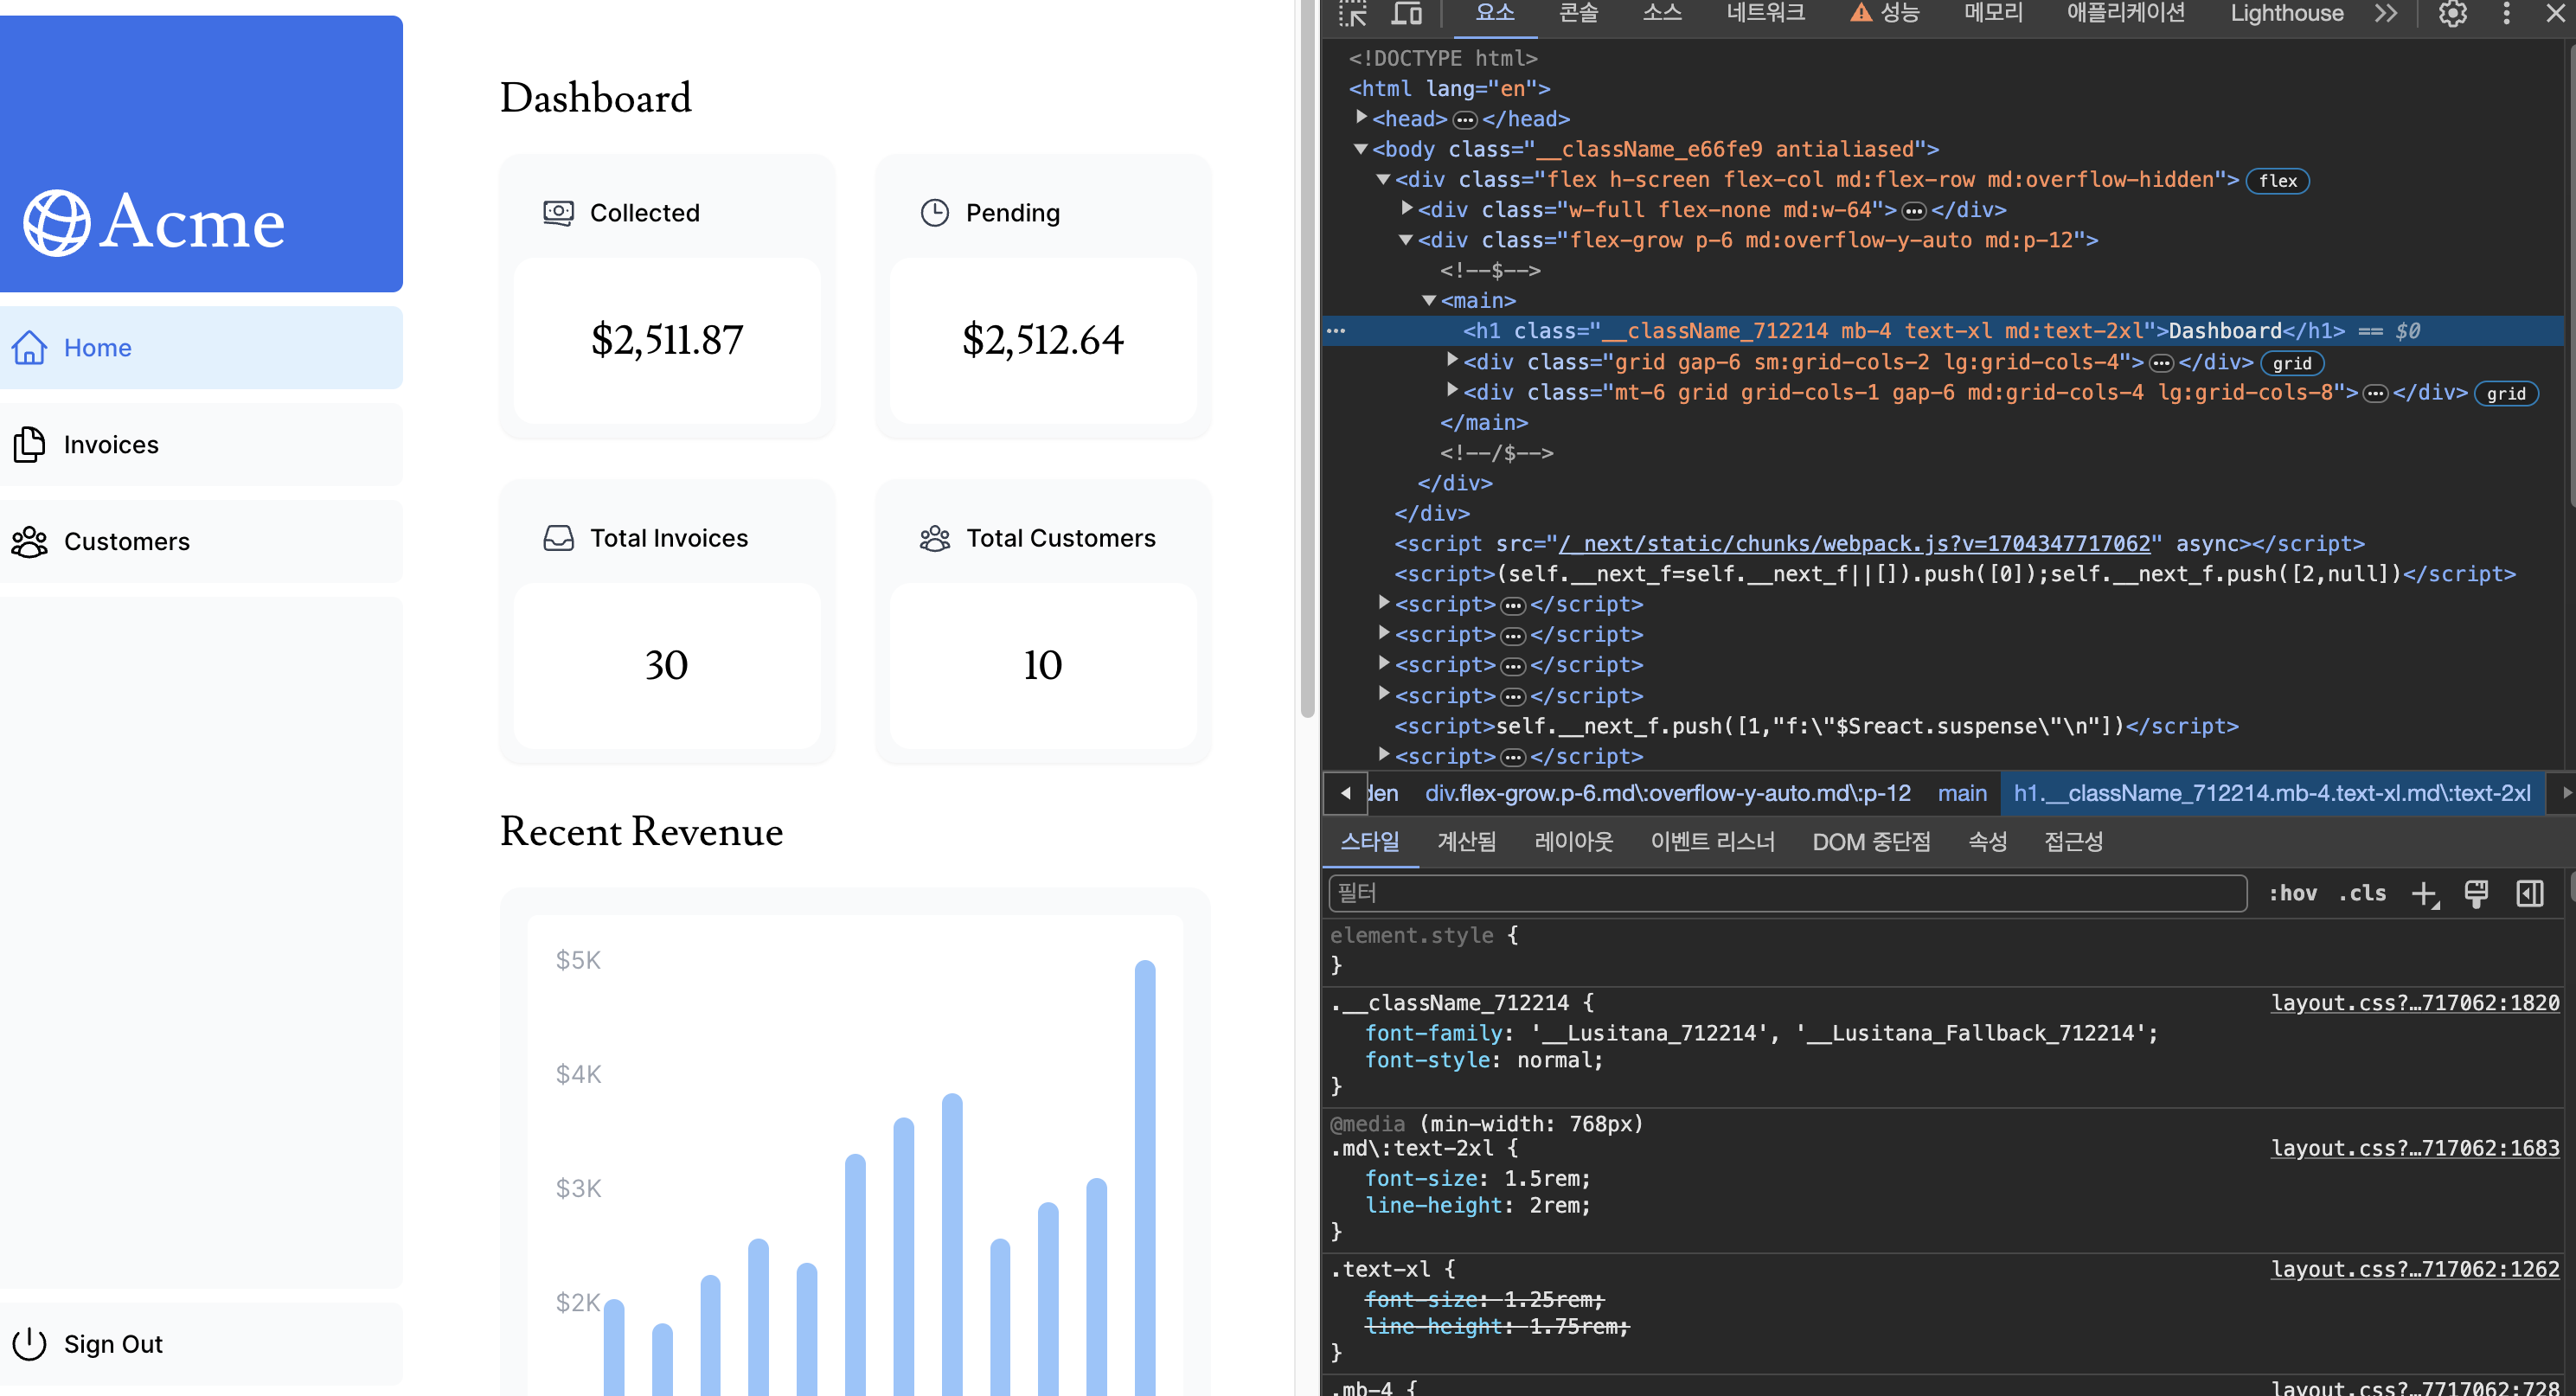
Task: Toggle grid badge on mt-6 grid div
Action: 2506,394
